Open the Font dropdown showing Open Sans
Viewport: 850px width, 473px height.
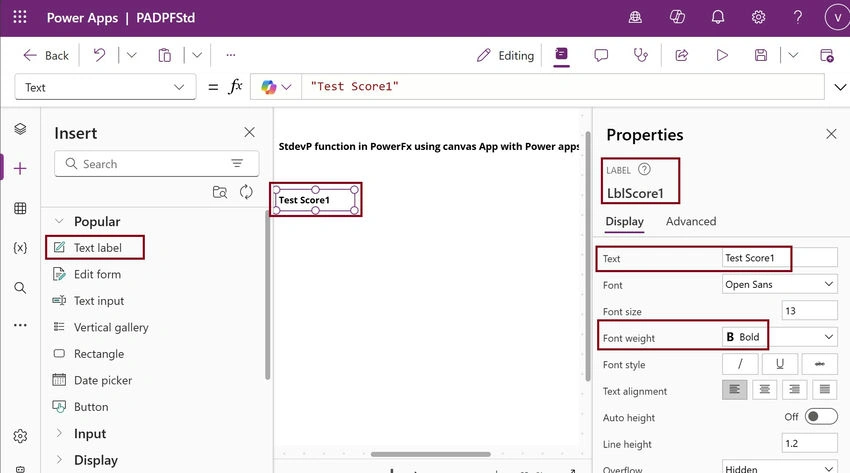[x=780, y=284]
